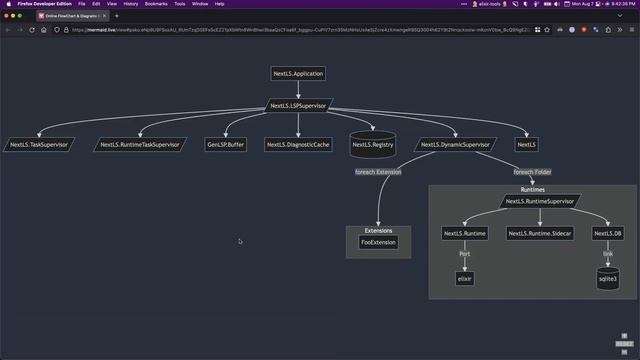Click the lower pan-zoom control button

click(624, 352)
